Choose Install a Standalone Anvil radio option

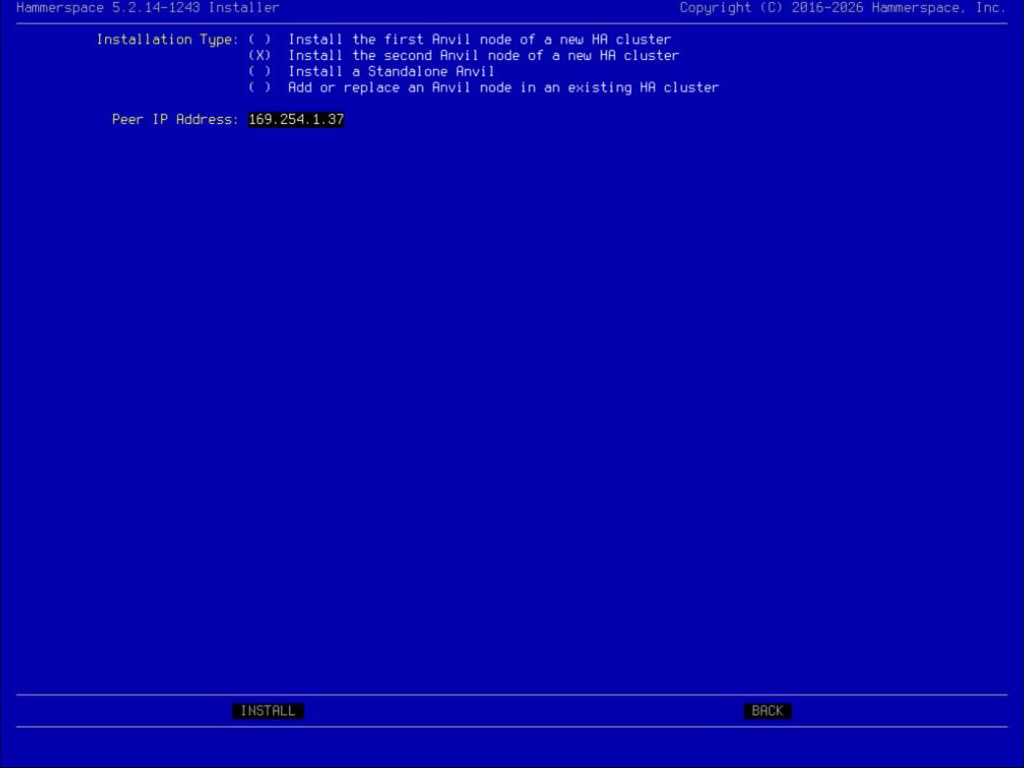[x=259, y=71]
